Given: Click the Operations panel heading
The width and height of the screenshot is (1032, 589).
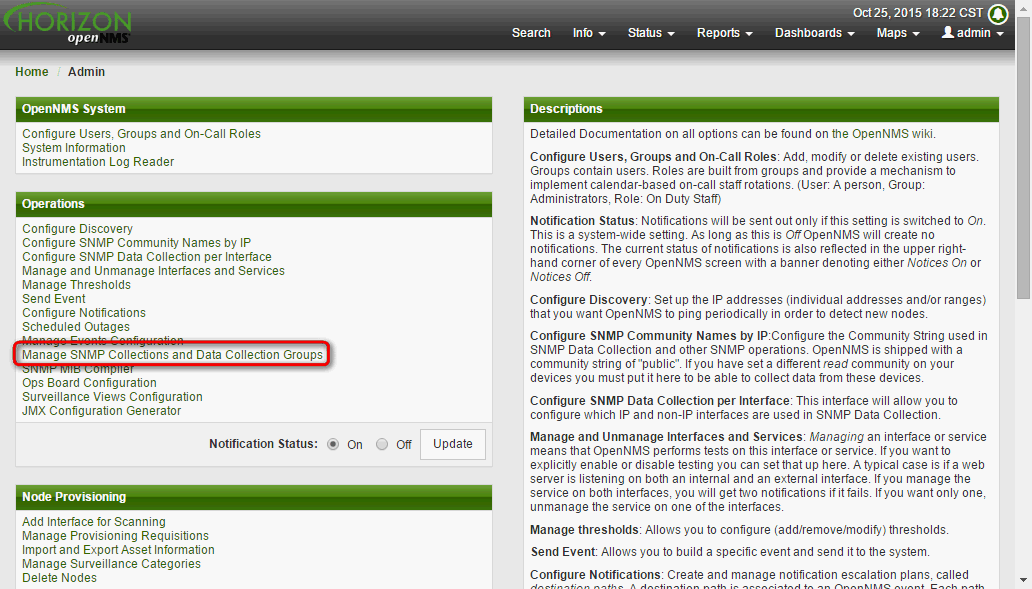Looking at the screenshot, I should 254,204.
